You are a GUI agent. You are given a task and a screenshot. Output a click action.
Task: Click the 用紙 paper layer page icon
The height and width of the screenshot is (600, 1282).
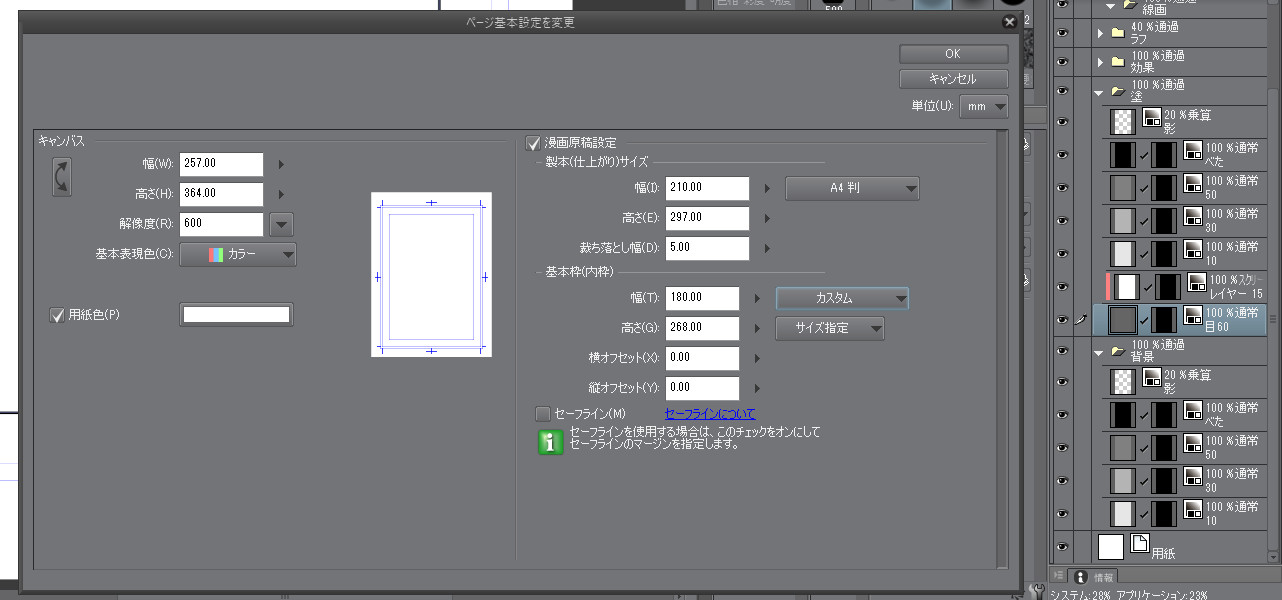[x=1139, y=544]
